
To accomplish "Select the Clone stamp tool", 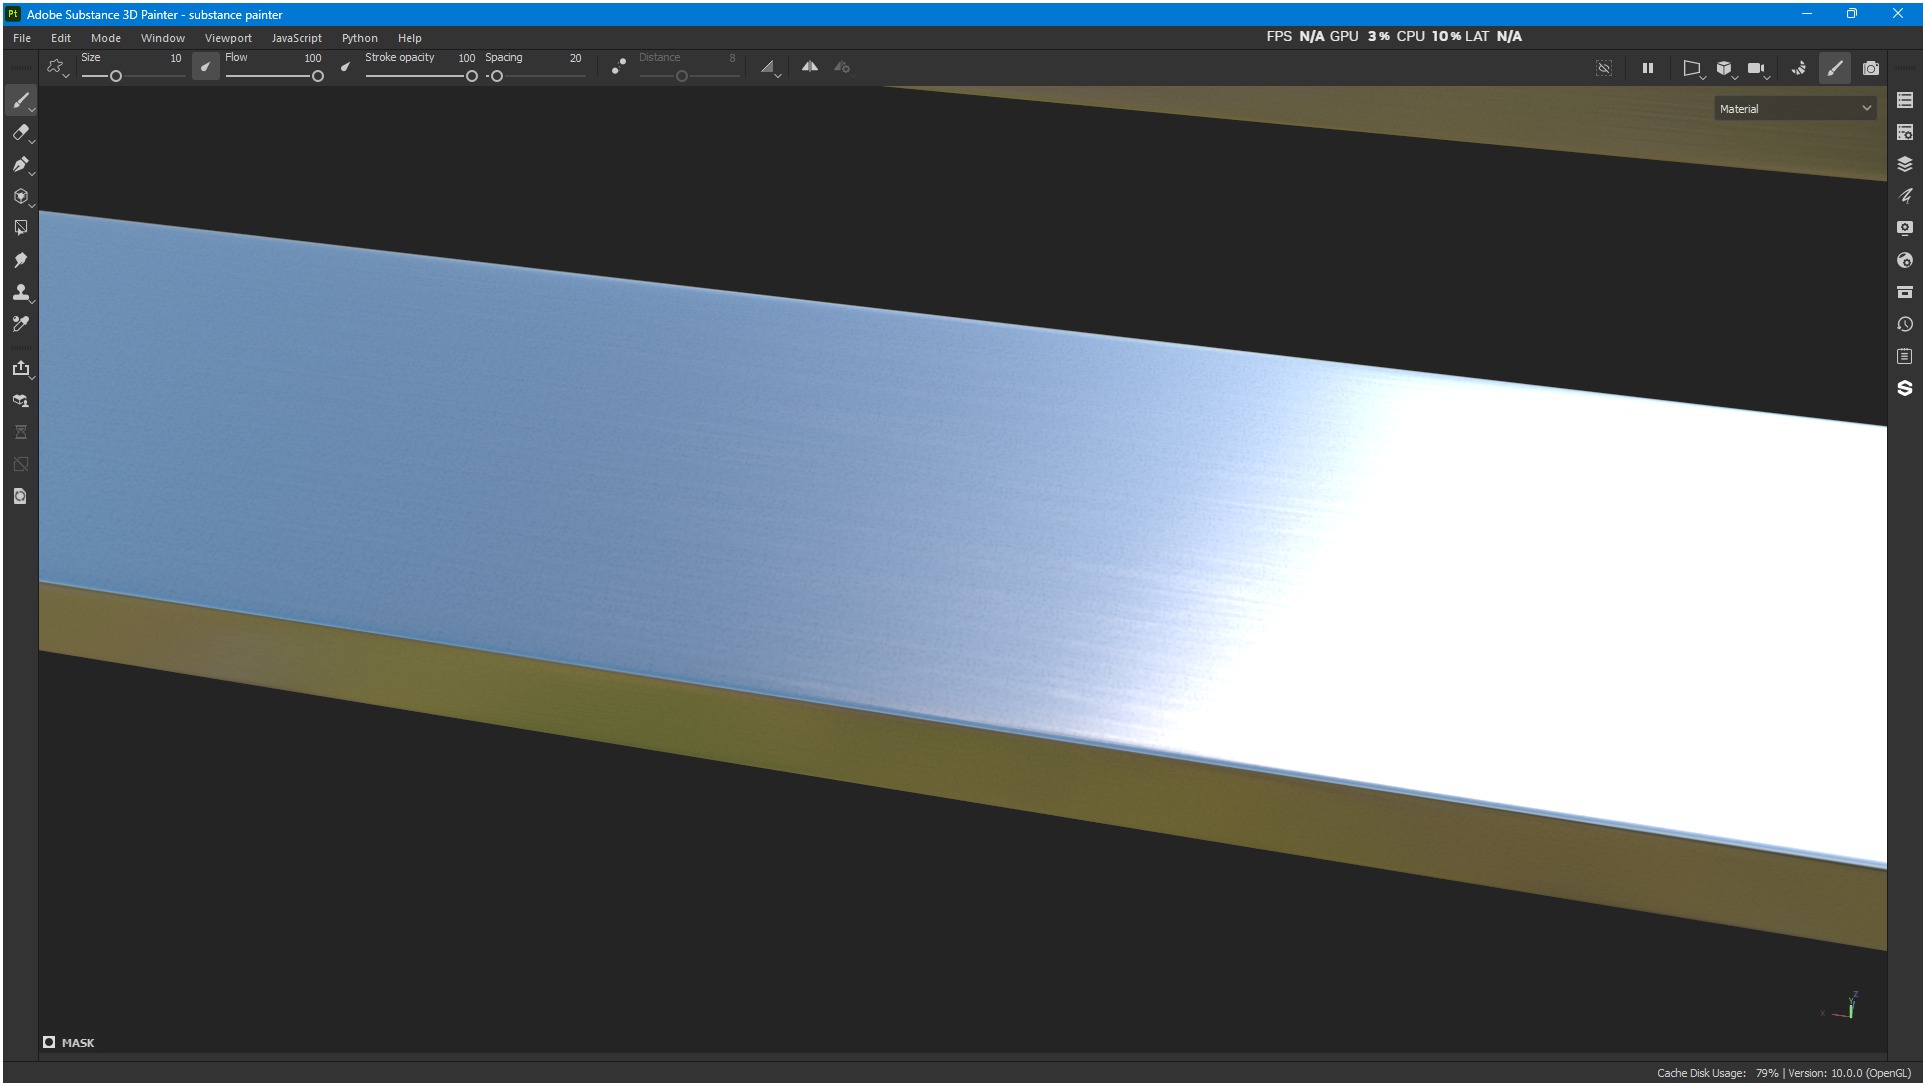I will (20, 292).
